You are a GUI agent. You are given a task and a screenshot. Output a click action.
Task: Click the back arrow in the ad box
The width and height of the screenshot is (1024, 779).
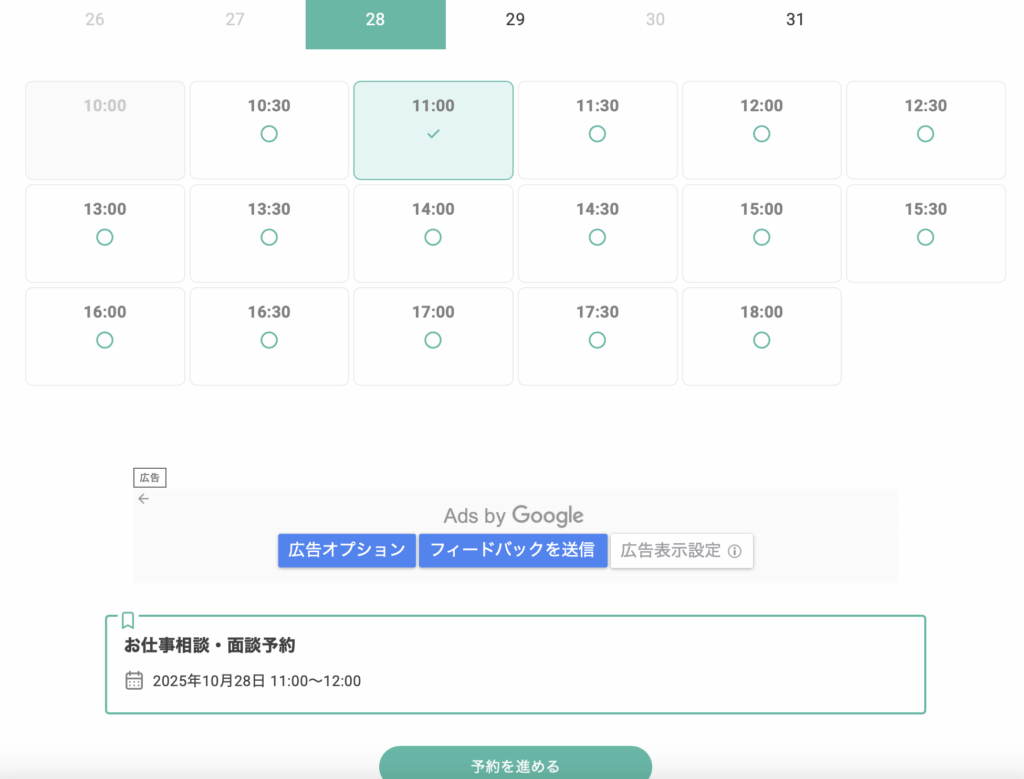[x=143, y=499]
